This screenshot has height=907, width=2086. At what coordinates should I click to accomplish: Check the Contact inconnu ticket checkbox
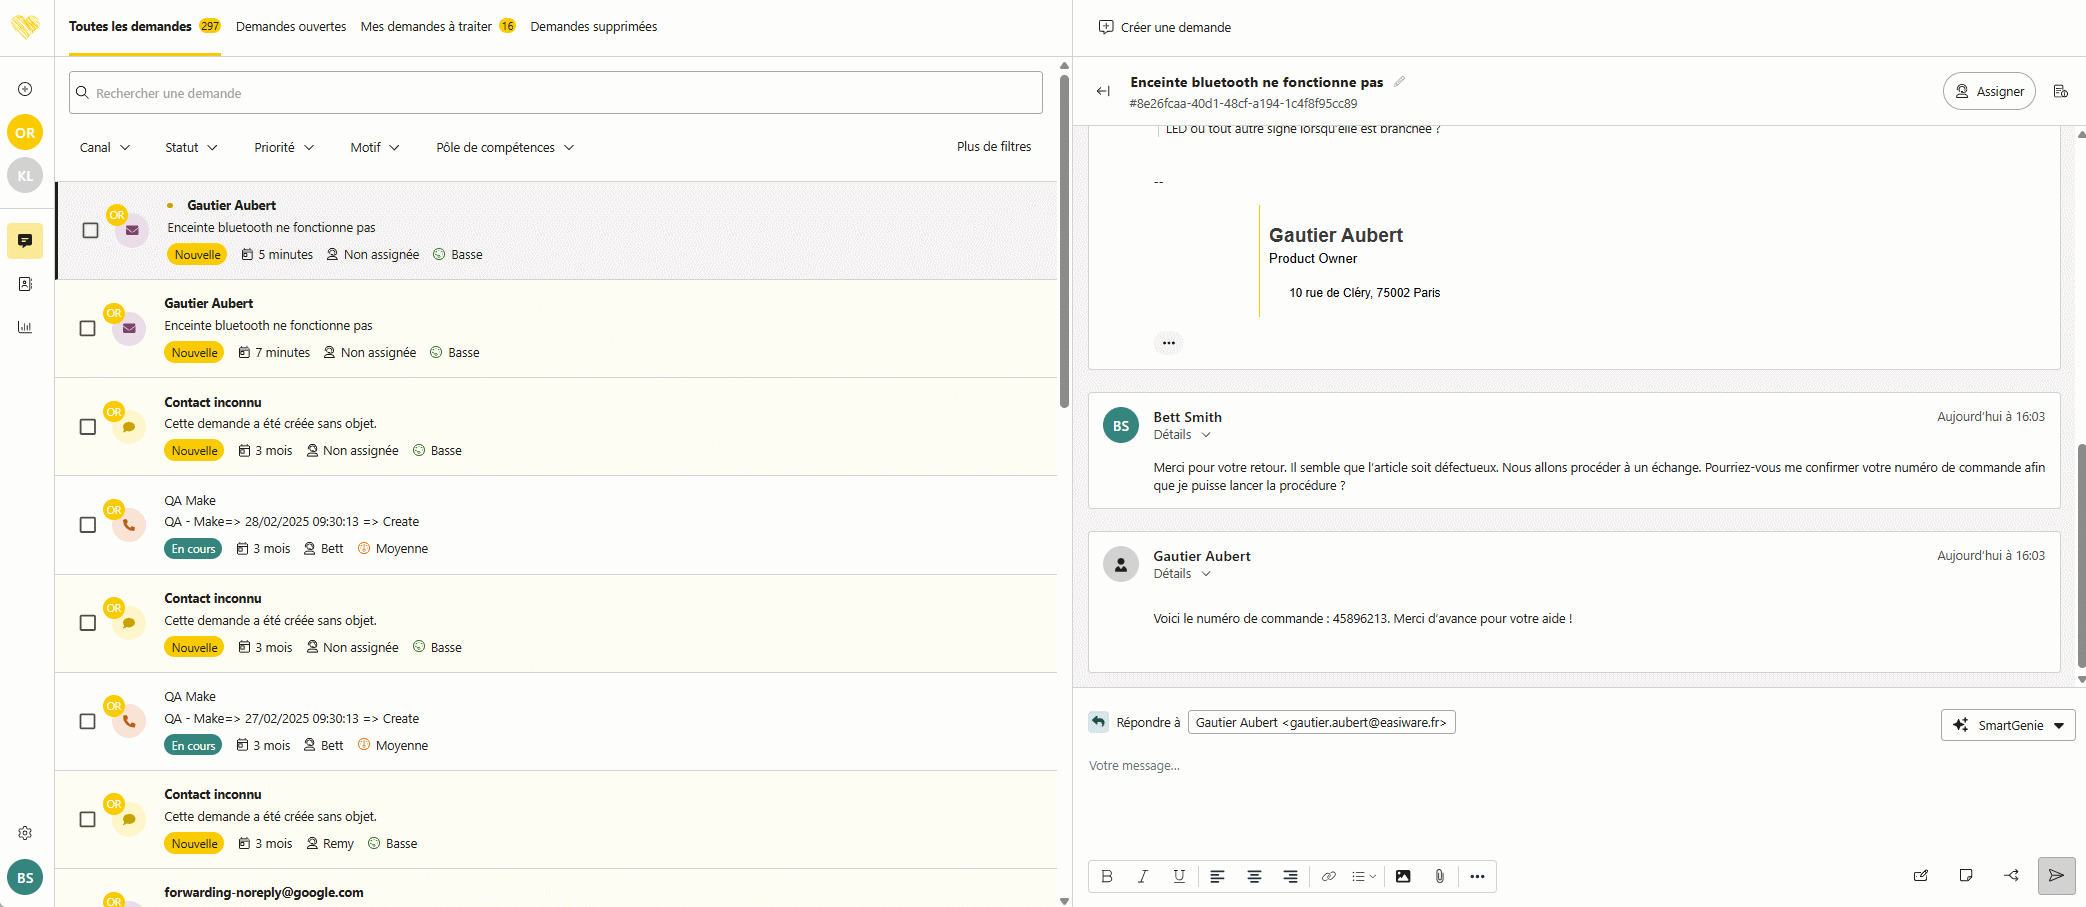(87, 427)
